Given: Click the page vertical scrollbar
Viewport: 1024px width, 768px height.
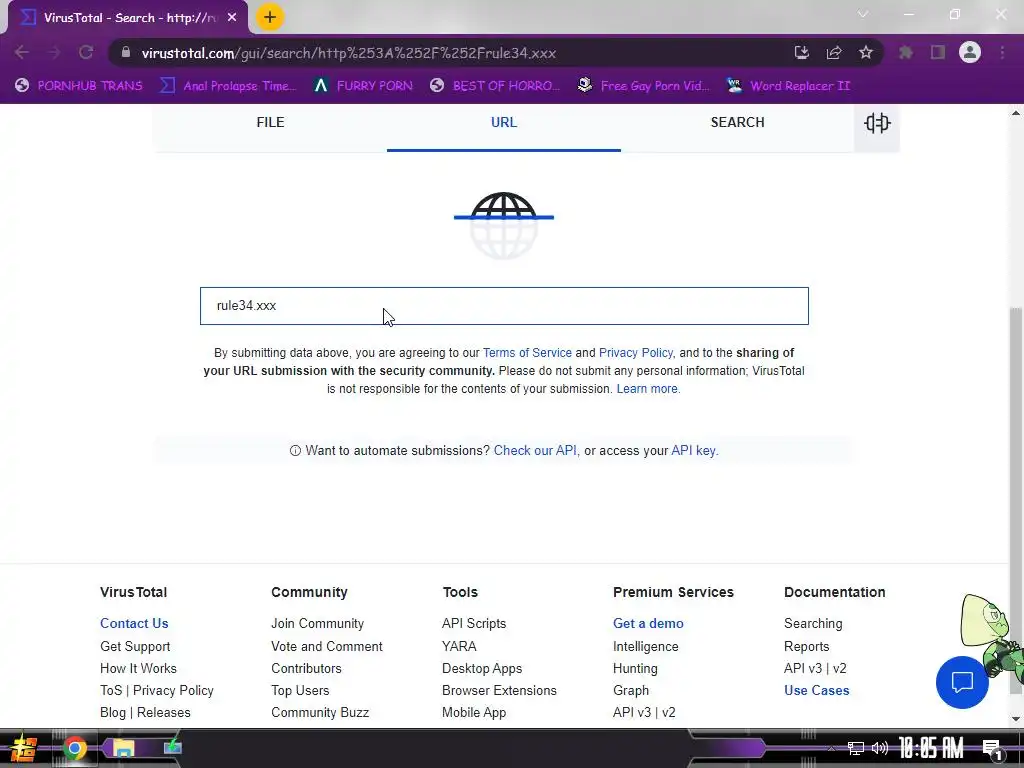Looking at the screenshot, I should tap(1016, 500).
